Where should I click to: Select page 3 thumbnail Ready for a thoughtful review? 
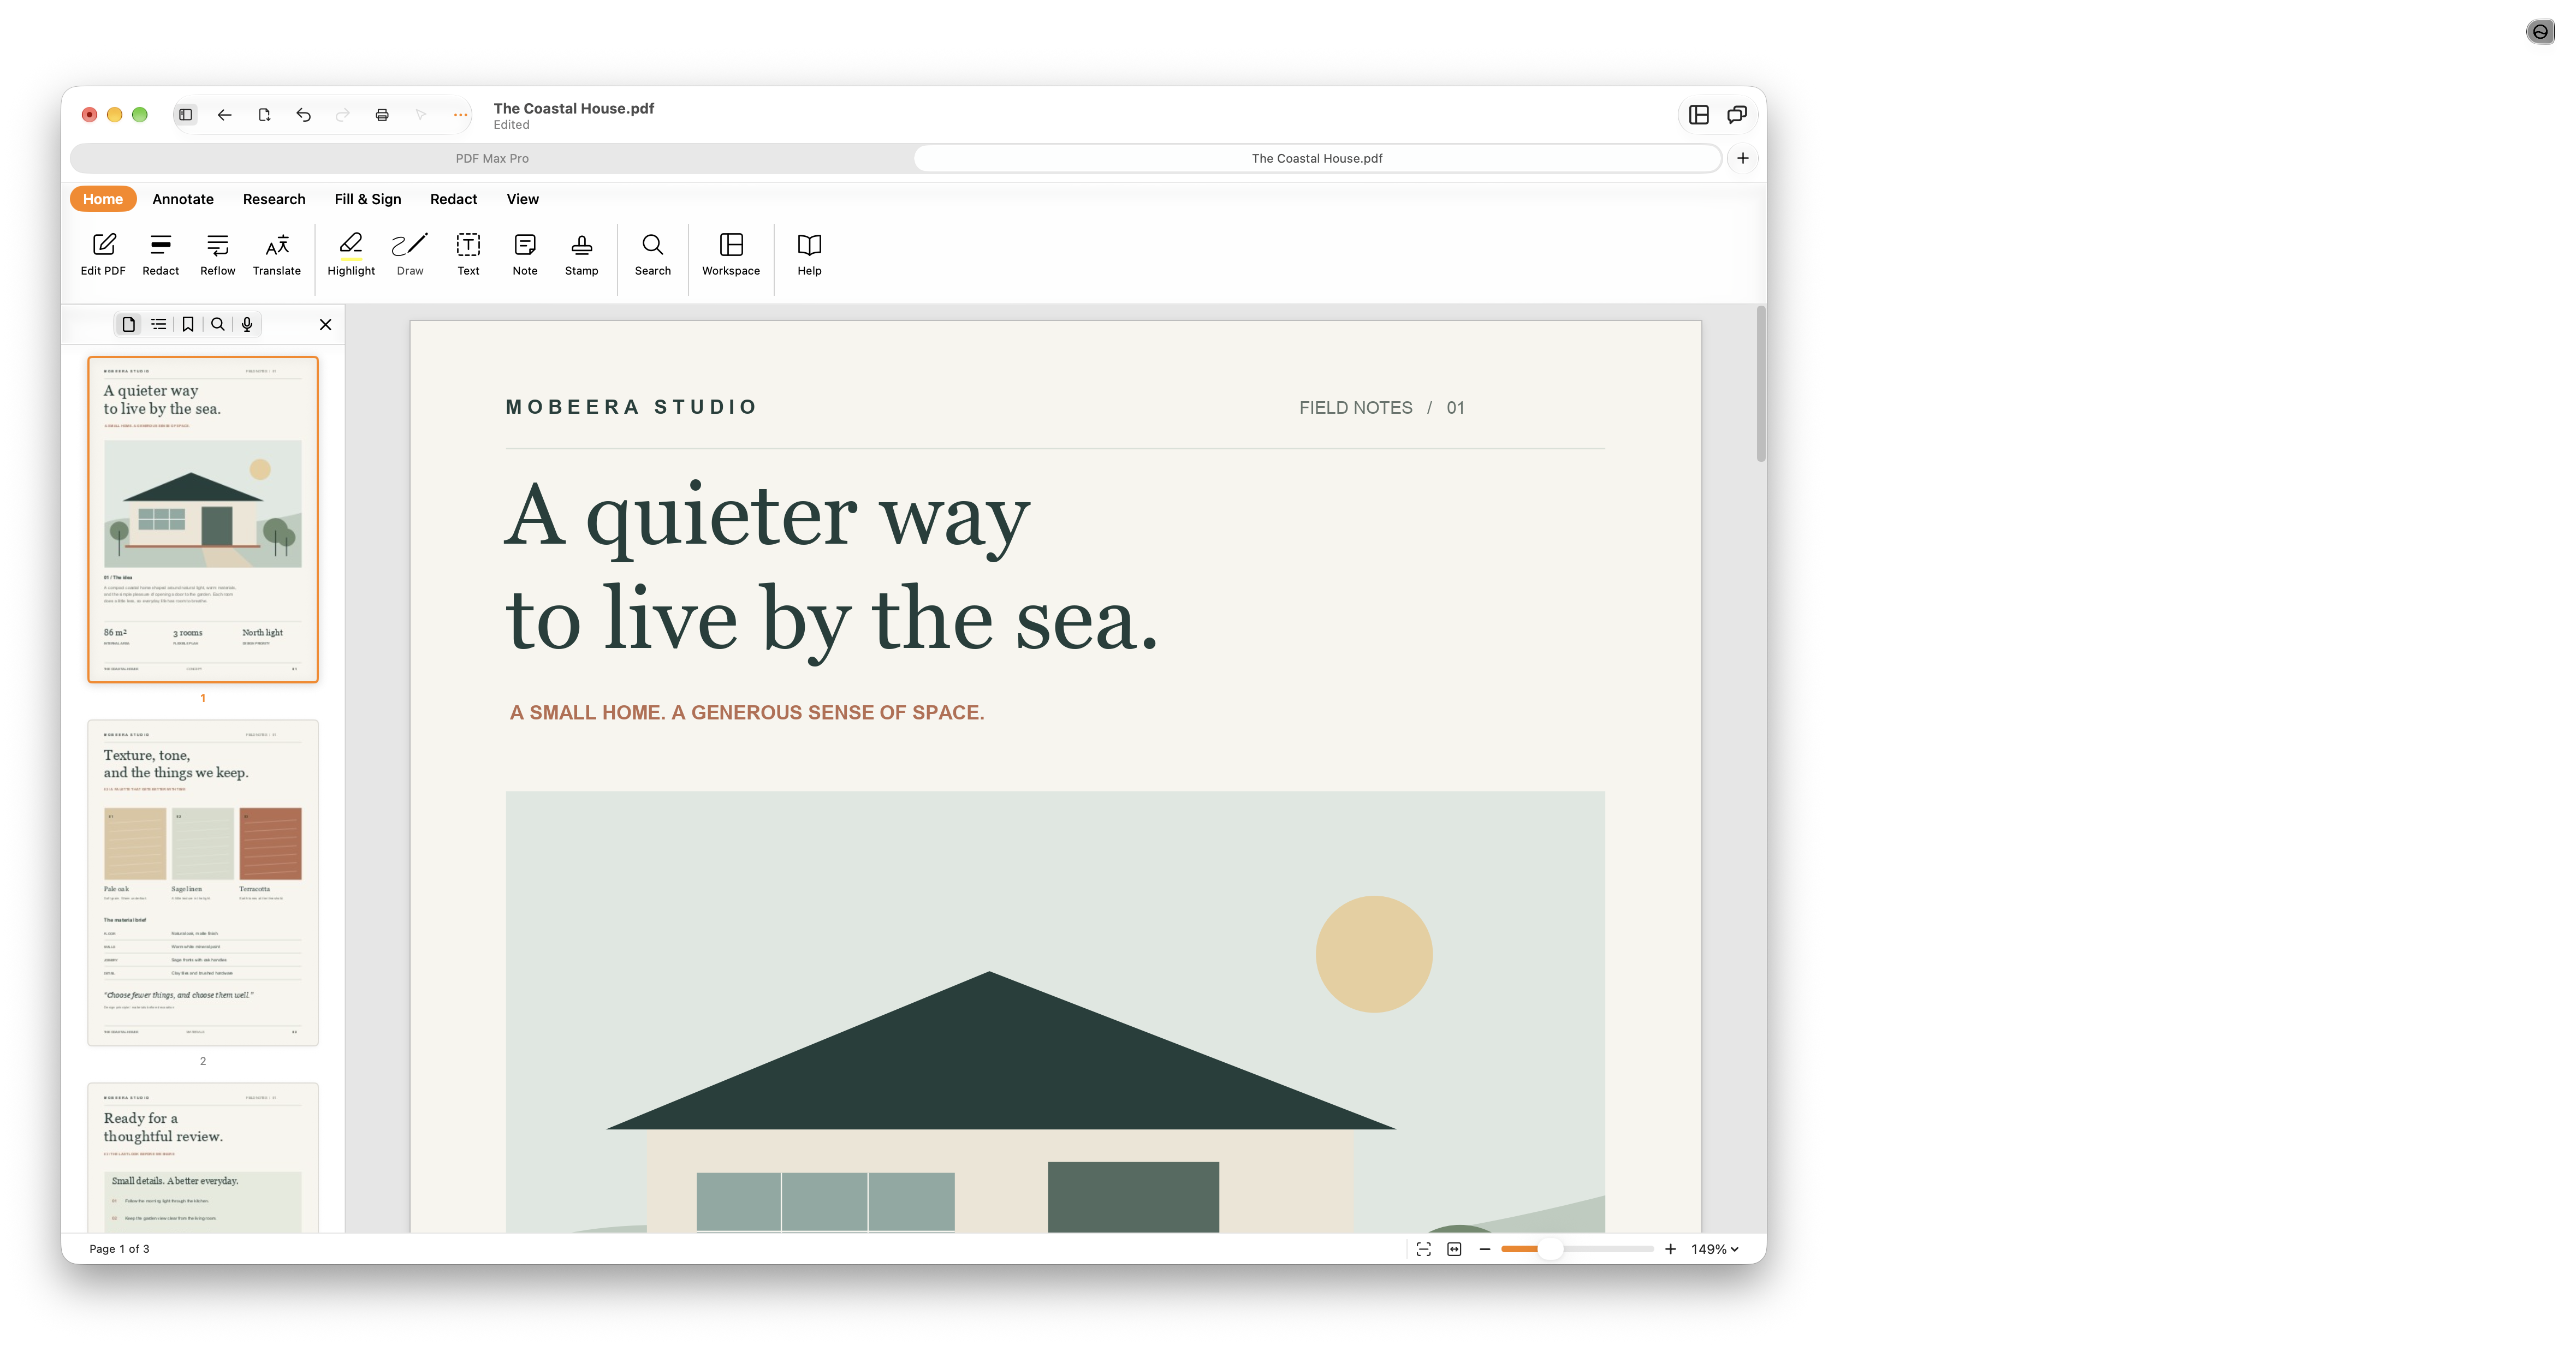(203, 1158)
